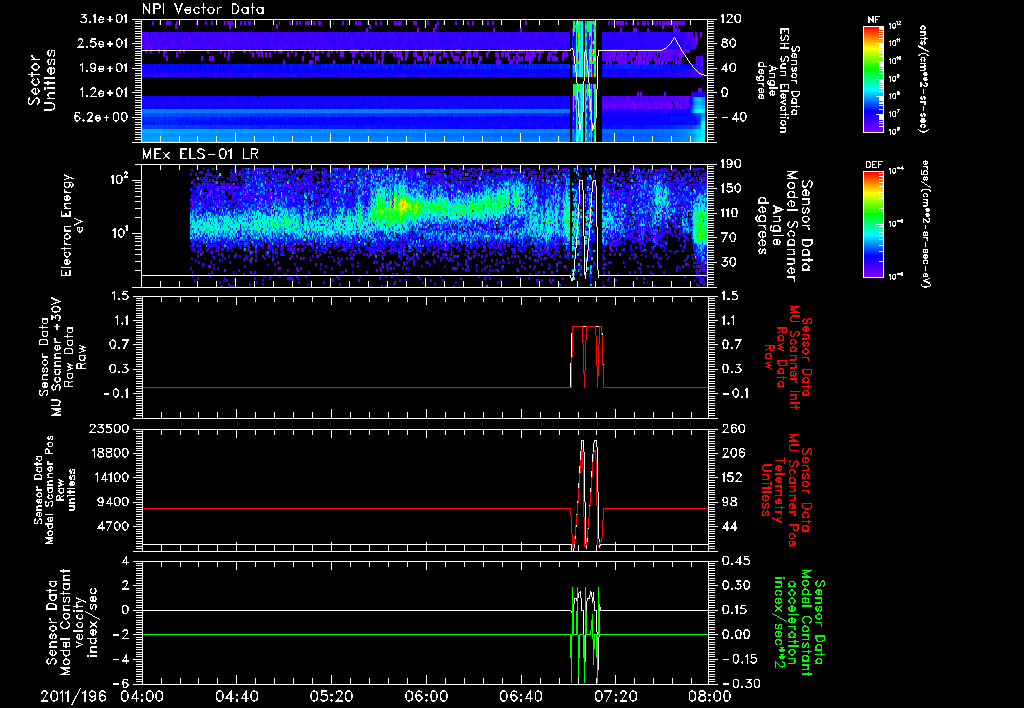Click the "Model Scanner Angle degrees" axis title
1024x708 pixels.
(x=784, y=226)
